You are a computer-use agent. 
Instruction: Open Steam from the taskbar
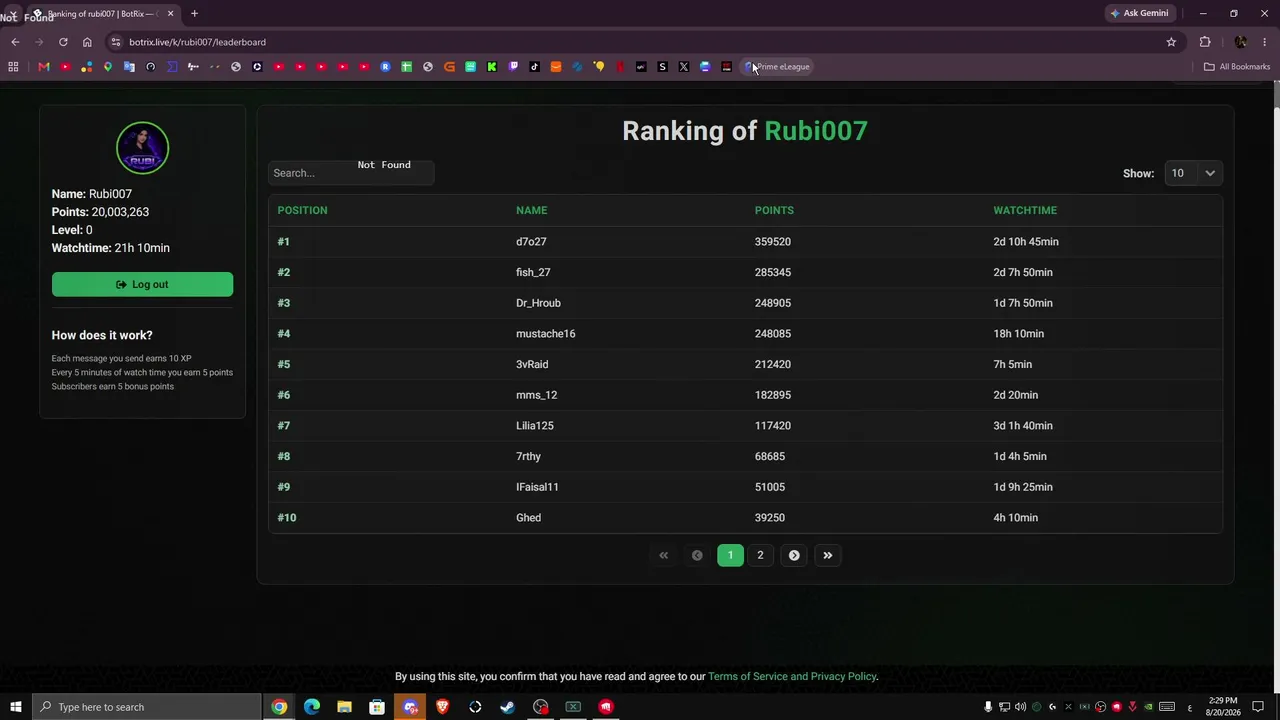[508, 707]
